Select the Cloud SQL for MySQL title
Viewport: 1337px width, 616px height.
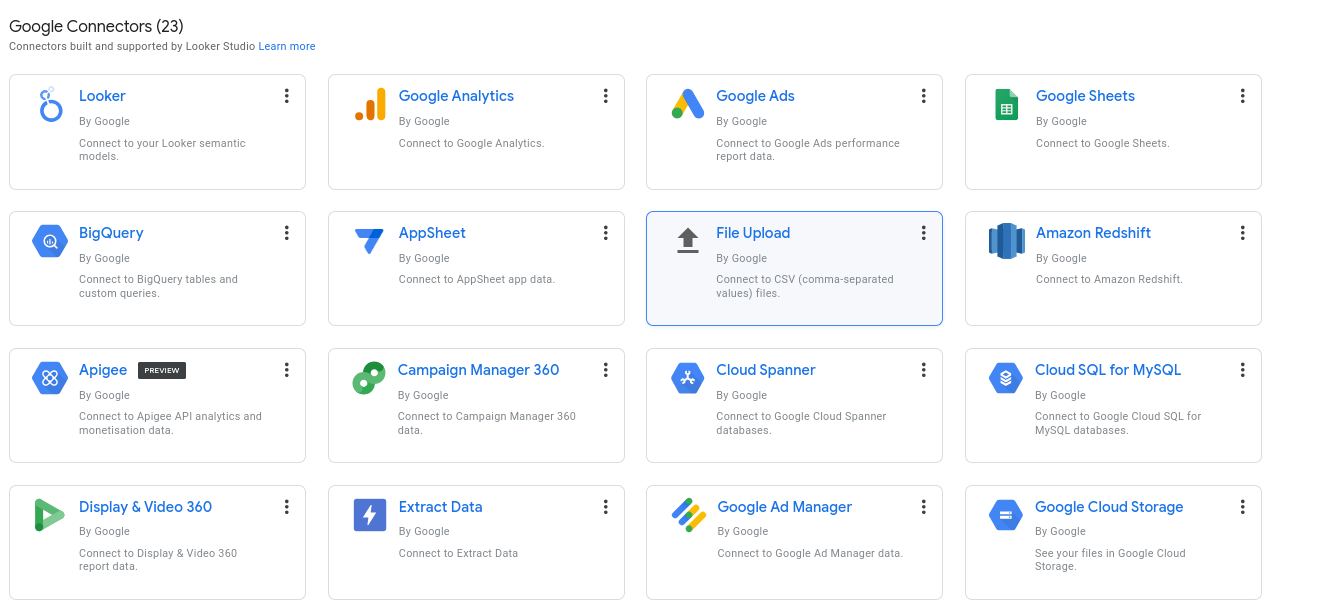point(1107,370)
